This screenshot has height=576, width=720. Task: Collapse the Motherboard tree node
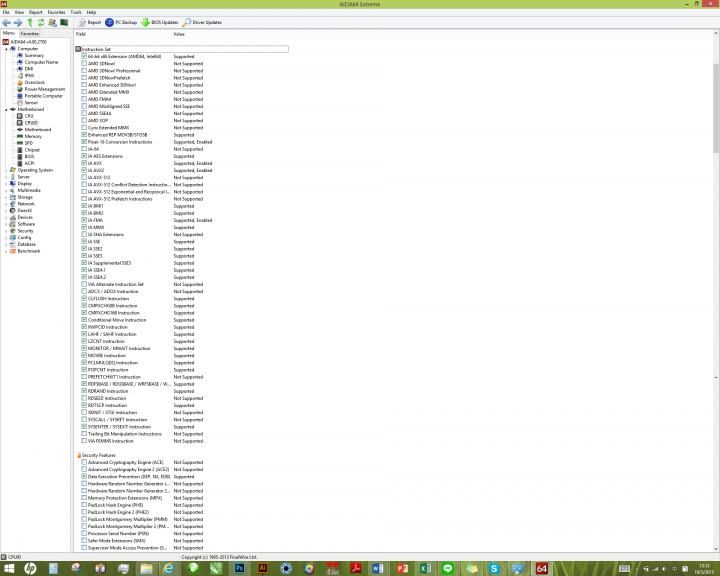tap(6, 109)
